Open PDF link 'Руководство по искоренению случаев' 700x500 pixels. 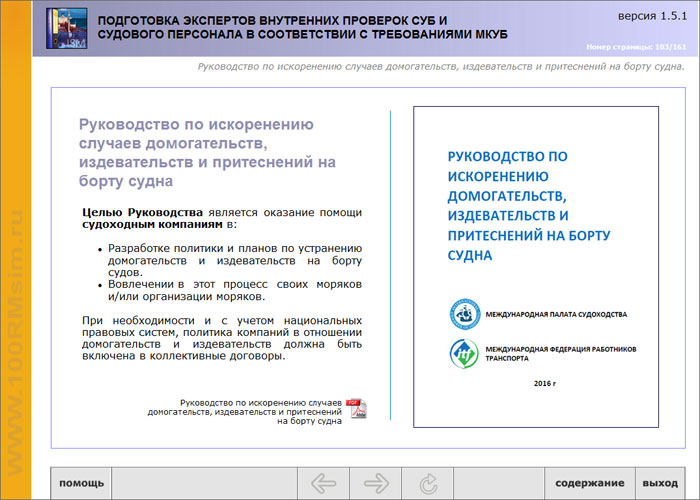245,412
